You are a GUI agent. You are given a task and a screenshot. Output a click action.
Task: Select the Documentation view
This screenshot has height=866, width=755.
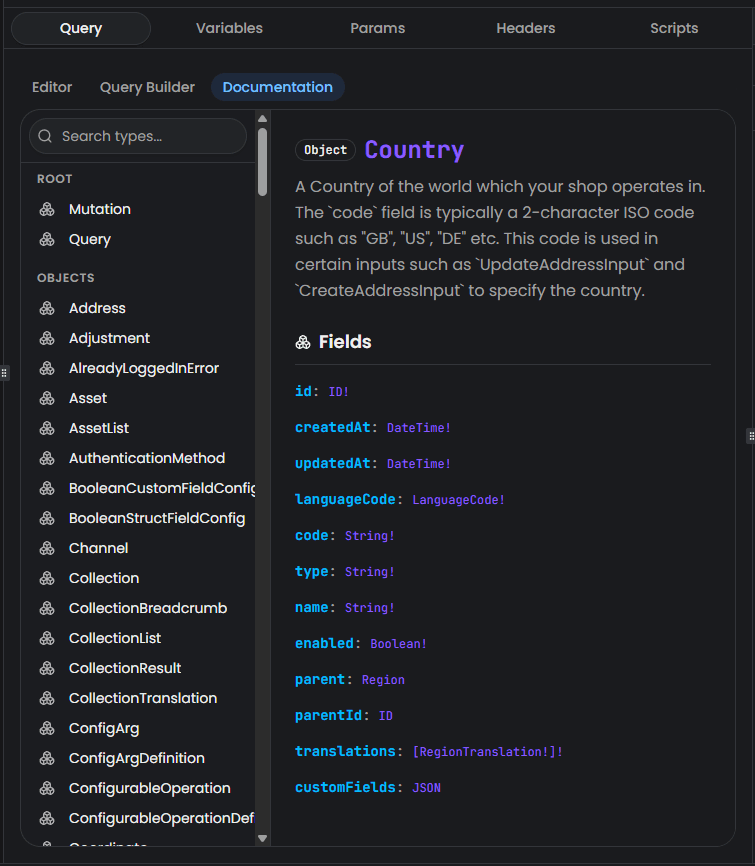278,87
